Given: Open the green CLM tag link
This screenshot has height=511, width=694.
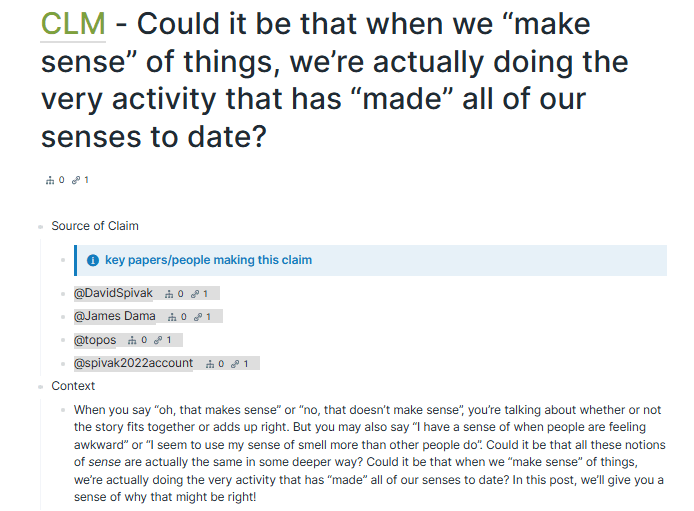Looking at the screenshot, I should (73, 24).
